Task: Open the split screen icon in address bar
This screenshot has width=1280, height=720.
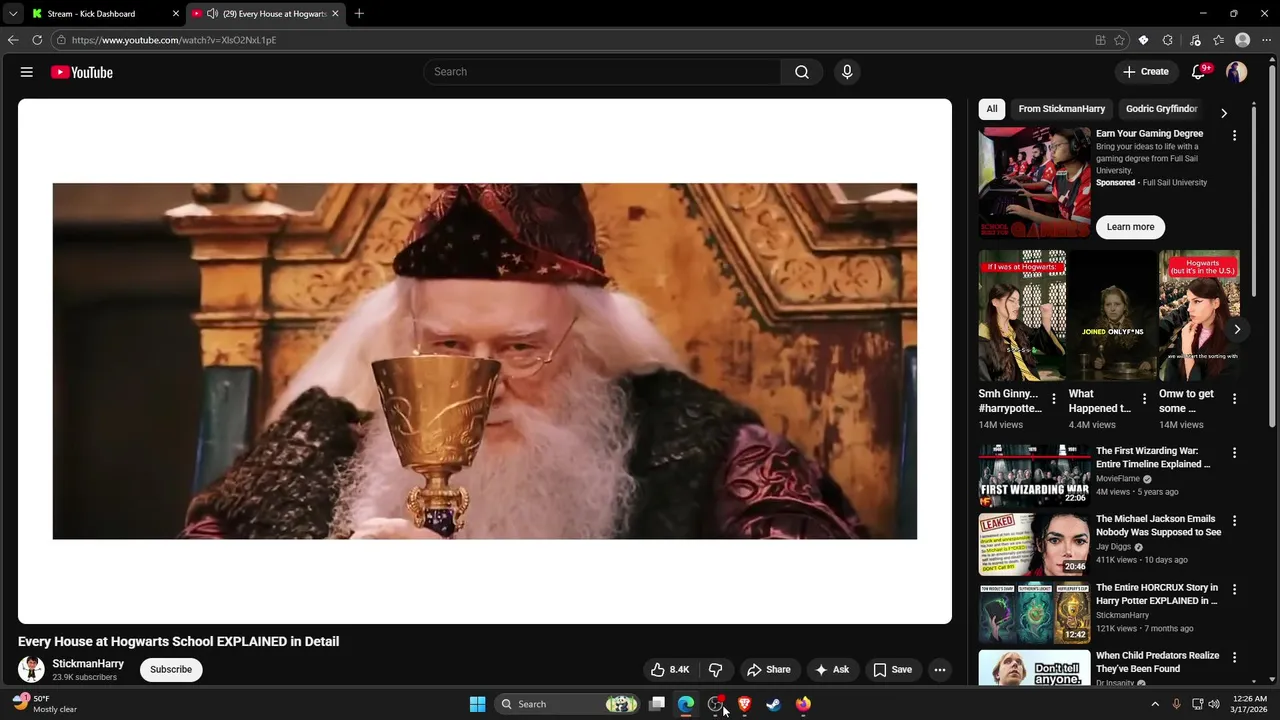Action: (1100, 40)
